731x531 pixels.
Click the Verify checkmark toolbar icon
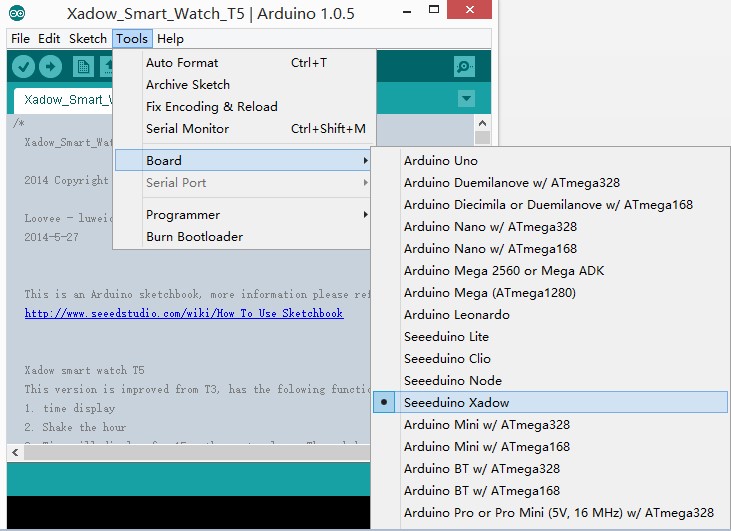(x=23, y=67)
